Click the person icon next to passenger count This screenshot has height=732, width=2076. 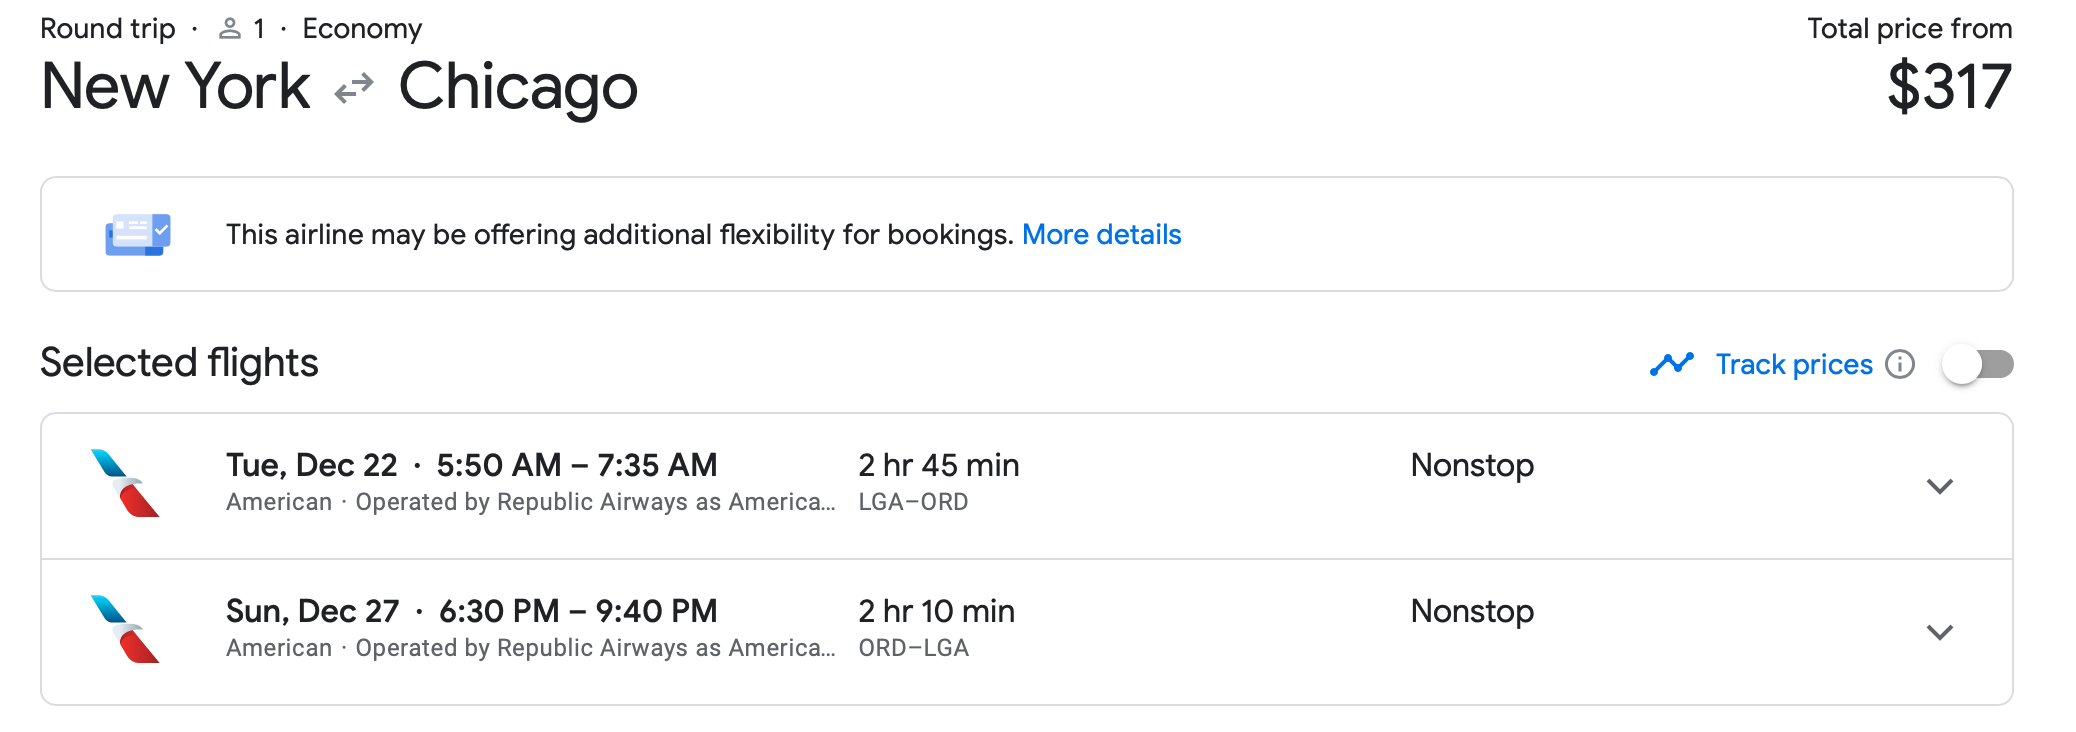229,28
